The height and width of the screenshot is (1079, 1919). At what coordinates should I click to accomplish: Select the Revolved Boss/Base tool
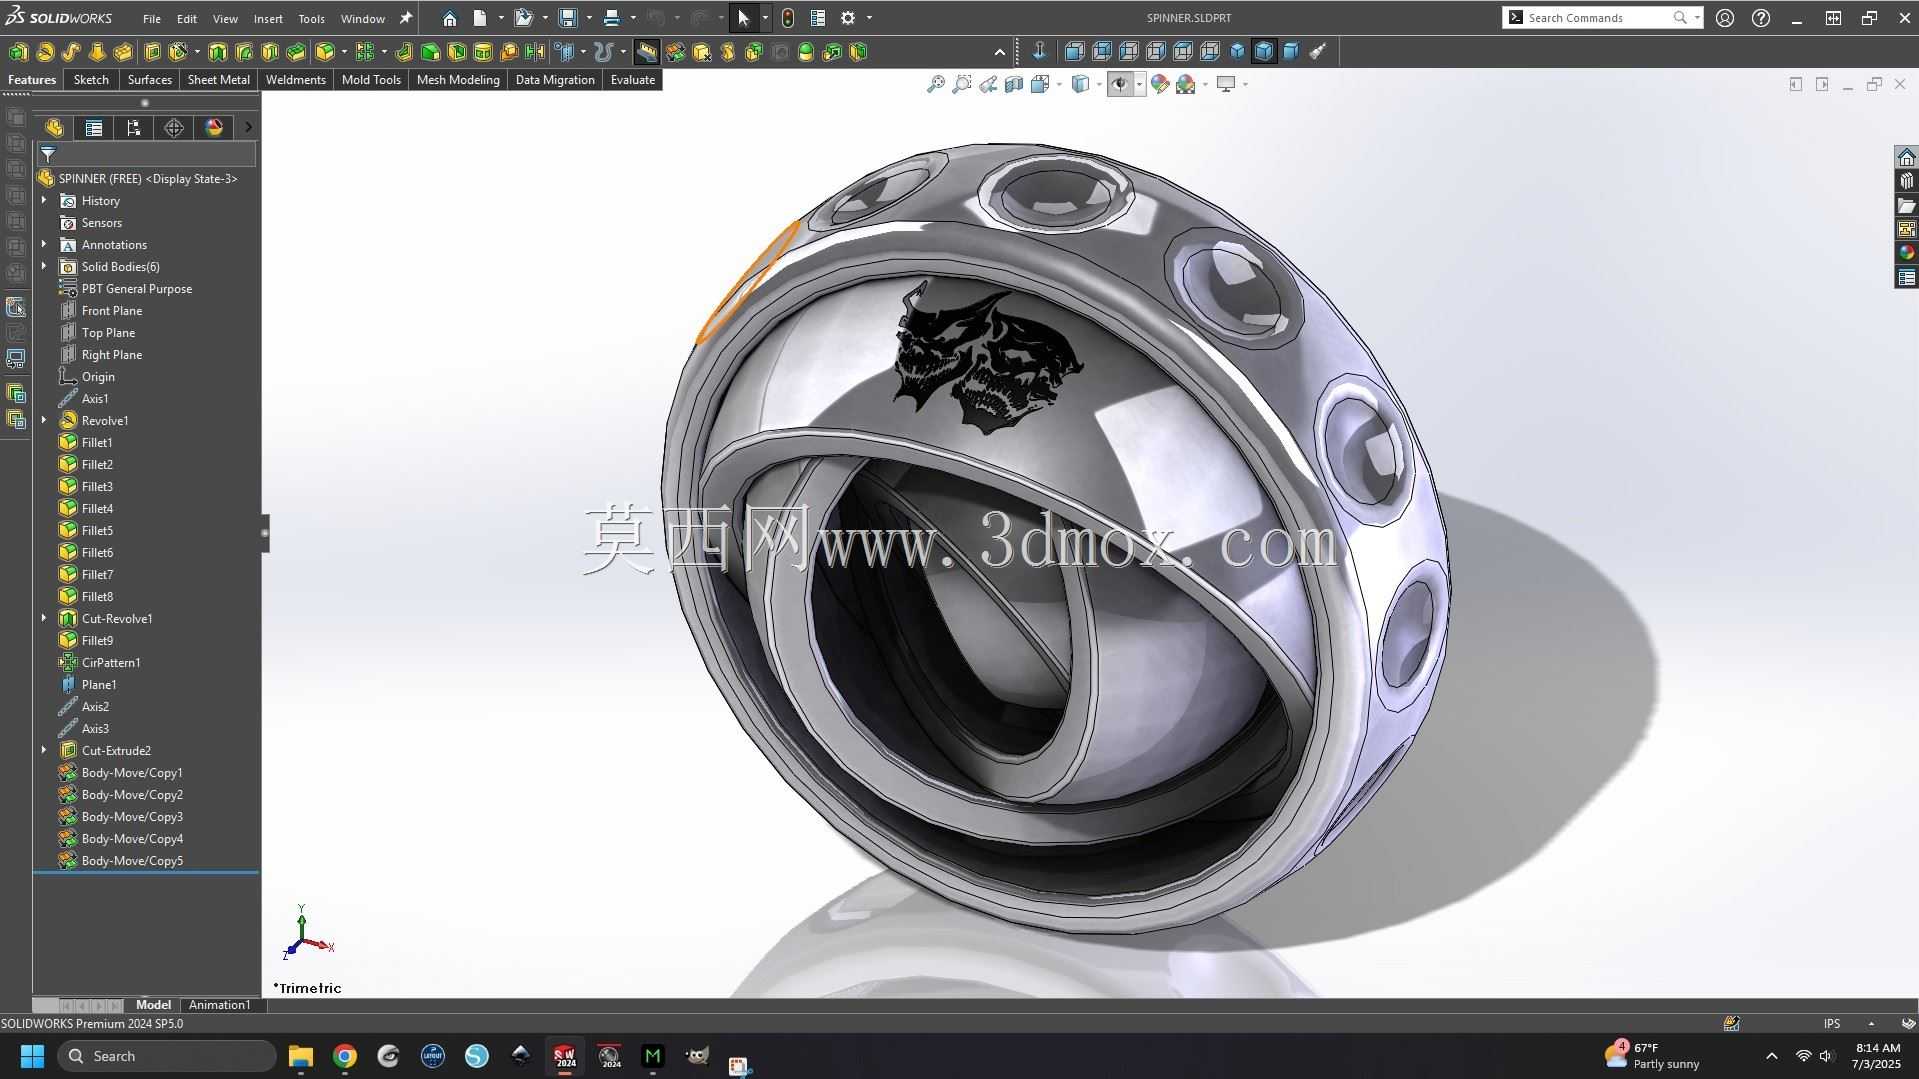point(45,52)
